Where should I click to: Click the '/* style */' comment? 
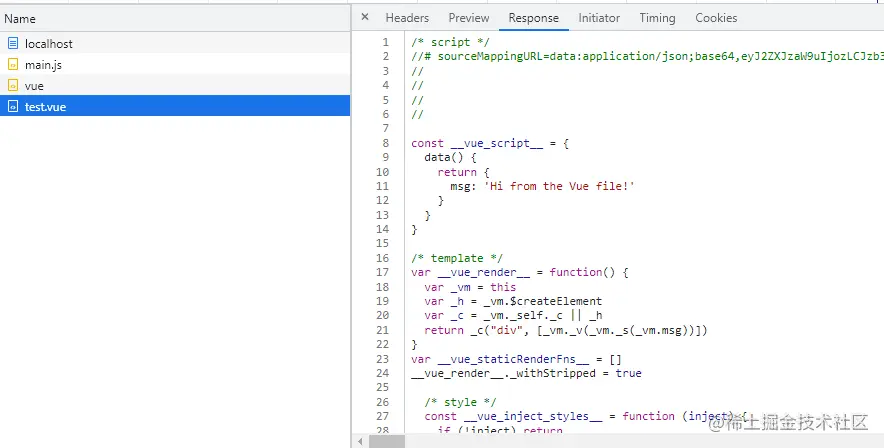tap(460, 402)
